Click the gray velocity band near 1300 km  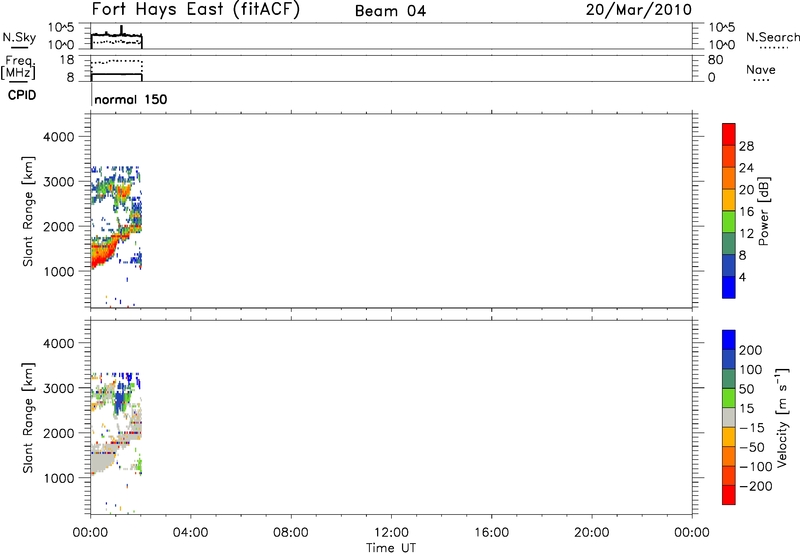(102, 461)
